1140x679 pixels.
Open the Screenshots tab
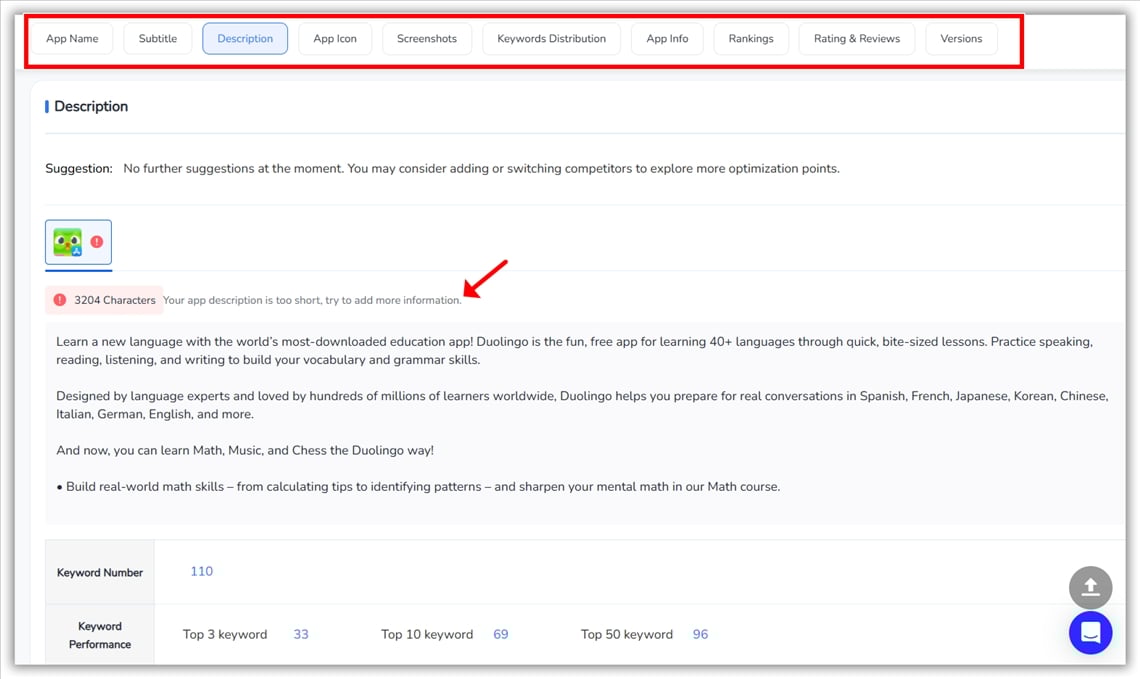click(x=427, y=39)
